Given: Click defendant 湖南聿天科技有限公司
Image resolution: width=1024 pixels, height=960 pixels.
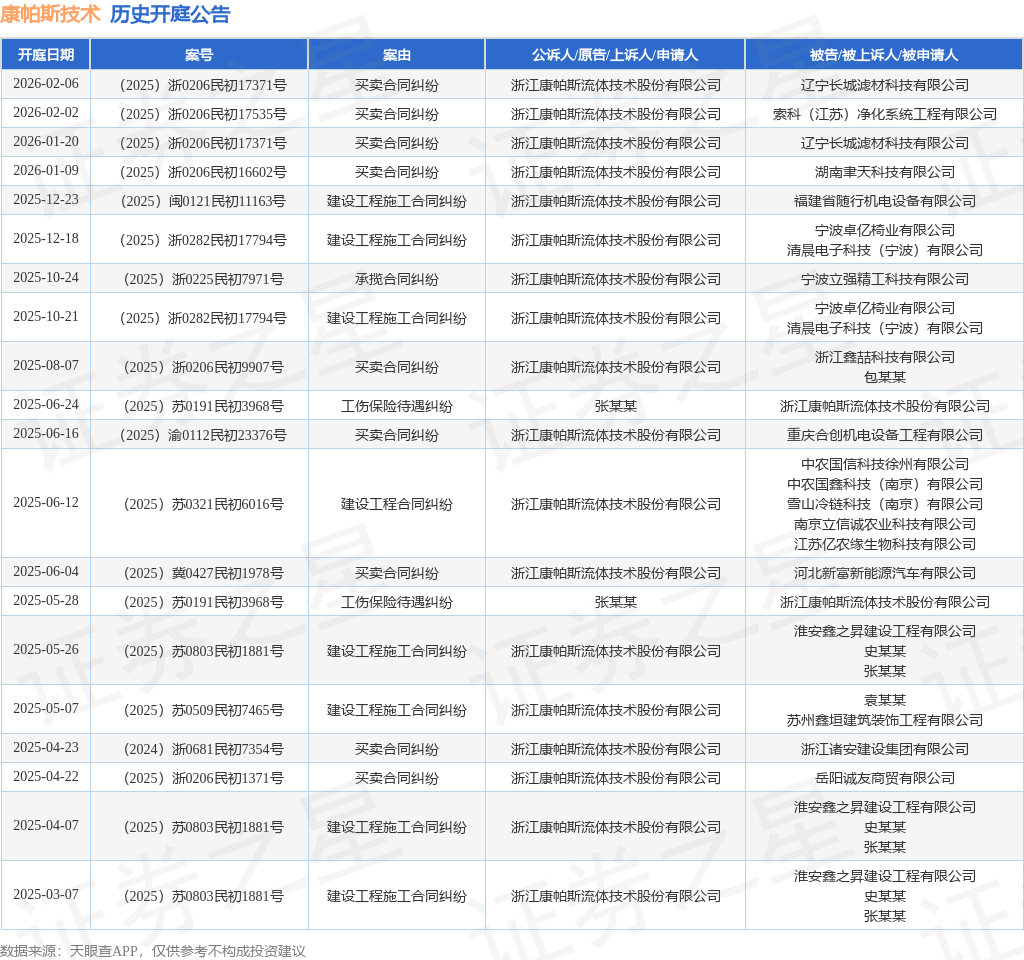Looking at the screenshot, I should 884,172.
